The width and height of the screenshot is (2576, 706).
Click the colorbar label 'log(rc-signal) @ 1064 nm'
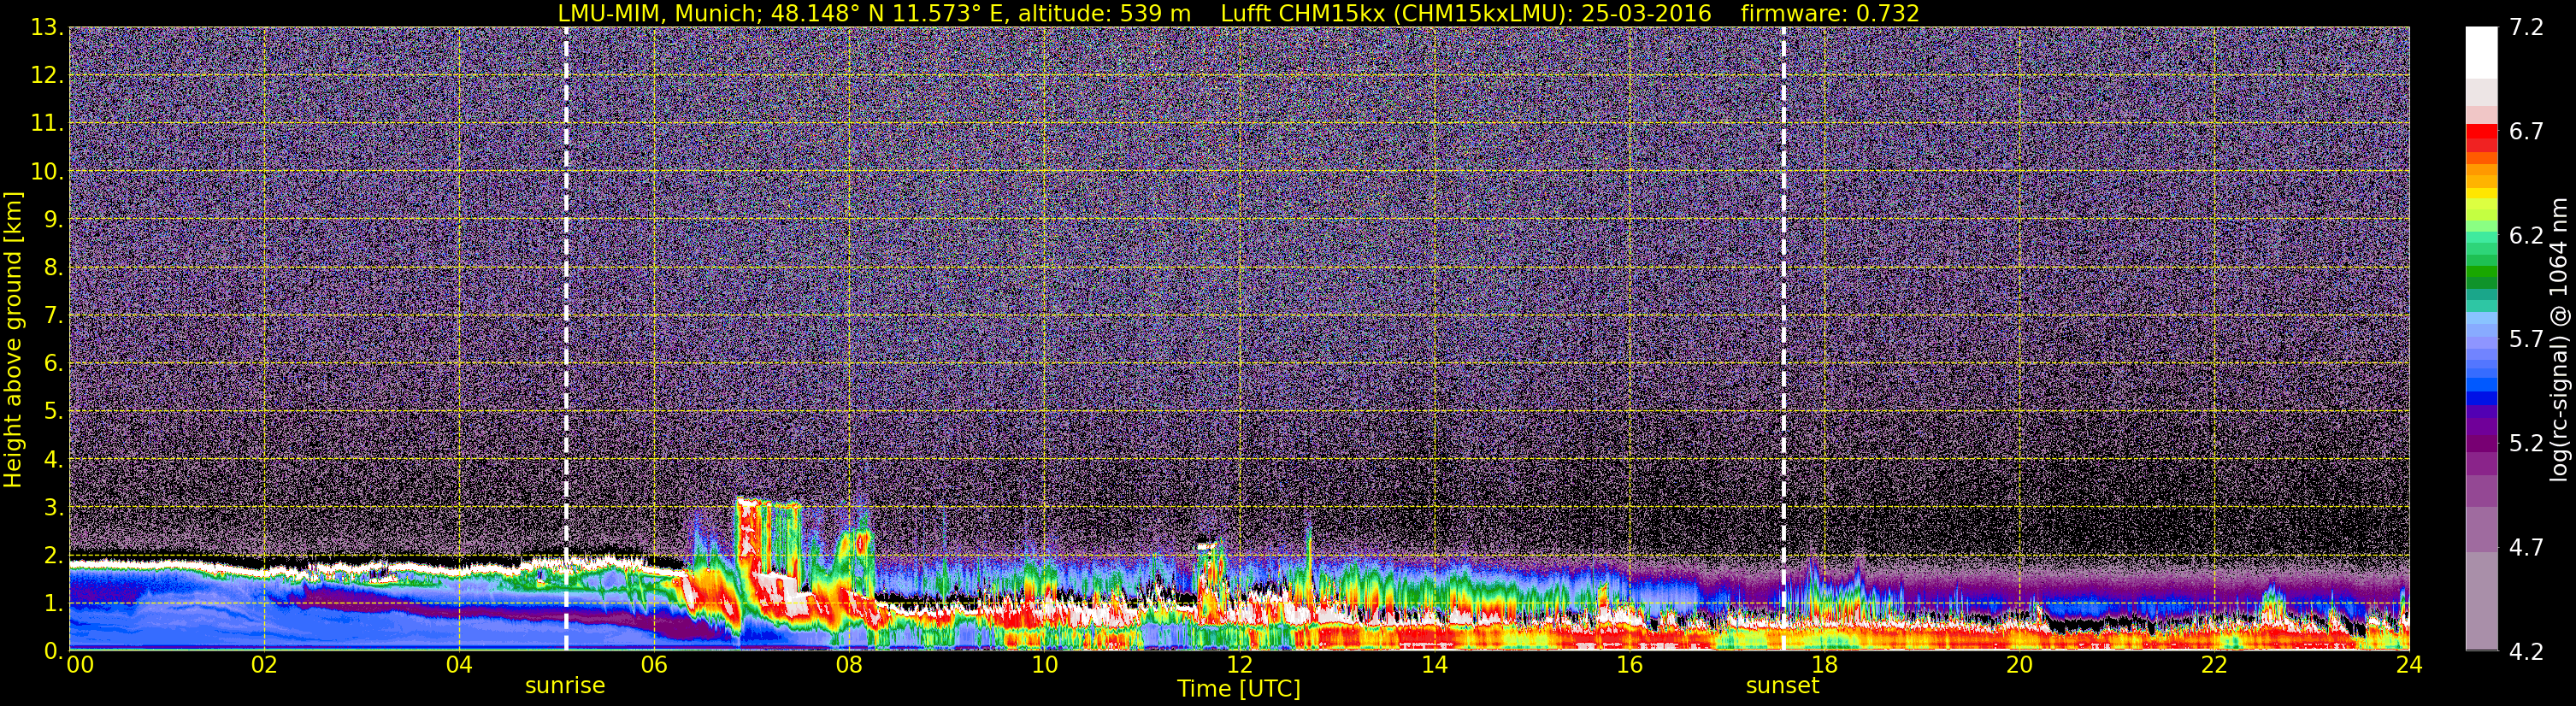pos(2557,339)
